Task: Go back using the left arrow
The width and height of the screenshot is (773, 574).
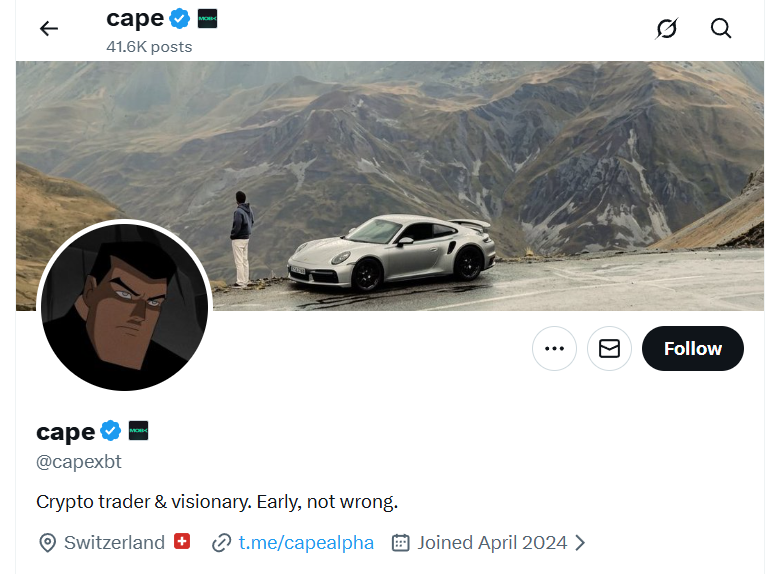Action: (x=49, y=29)
